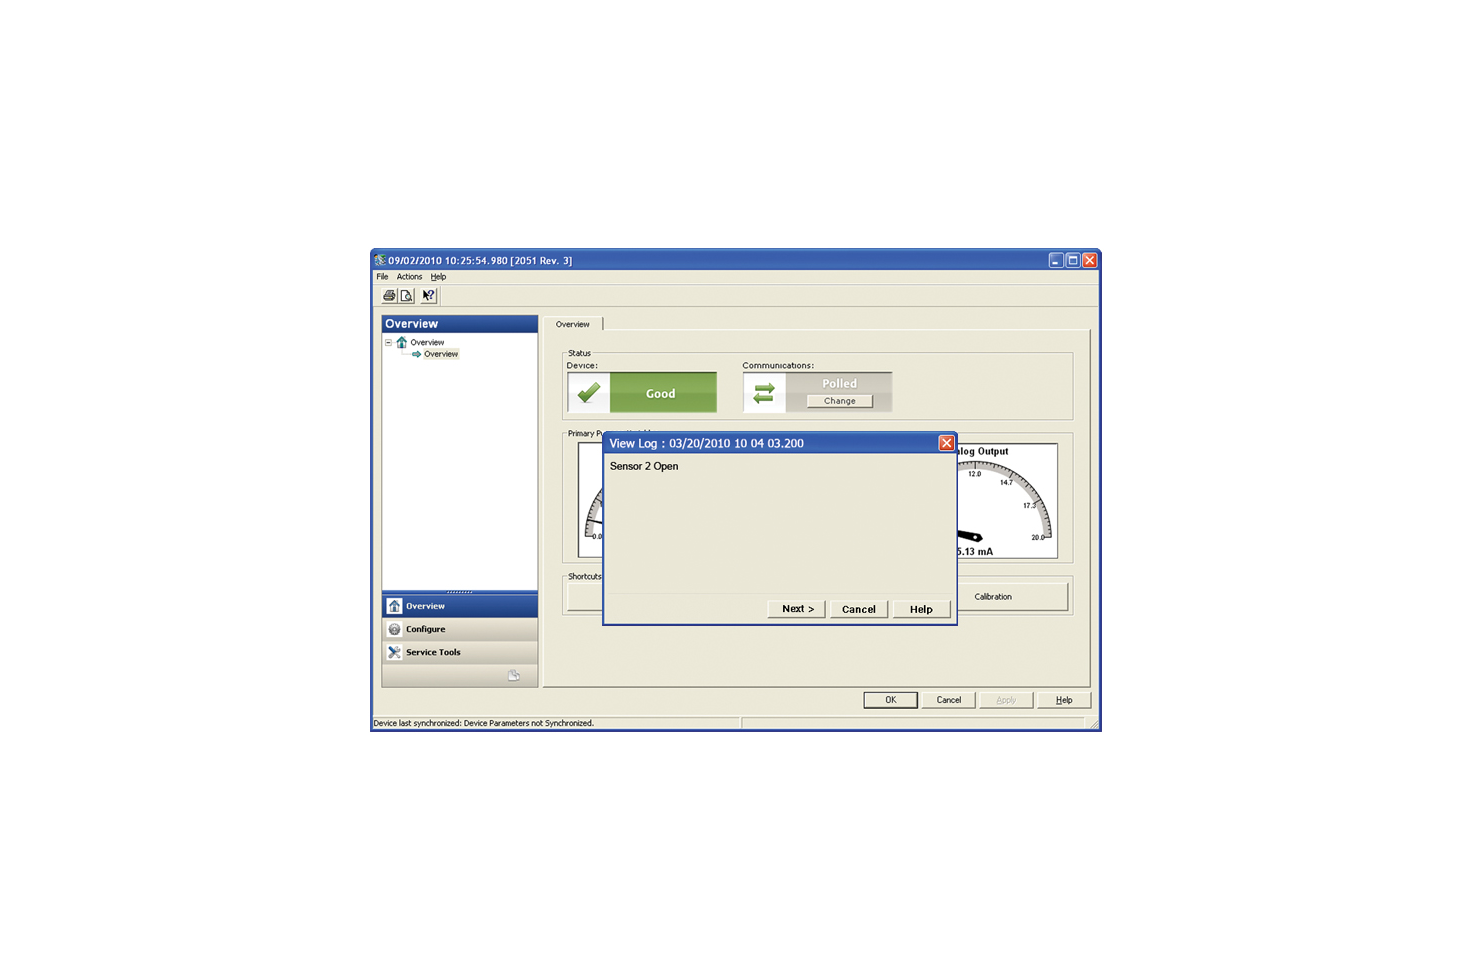This screenshot has width=1472, height=980.
Task: Click Help in the View Log dialog
Action: coord(922,609)
